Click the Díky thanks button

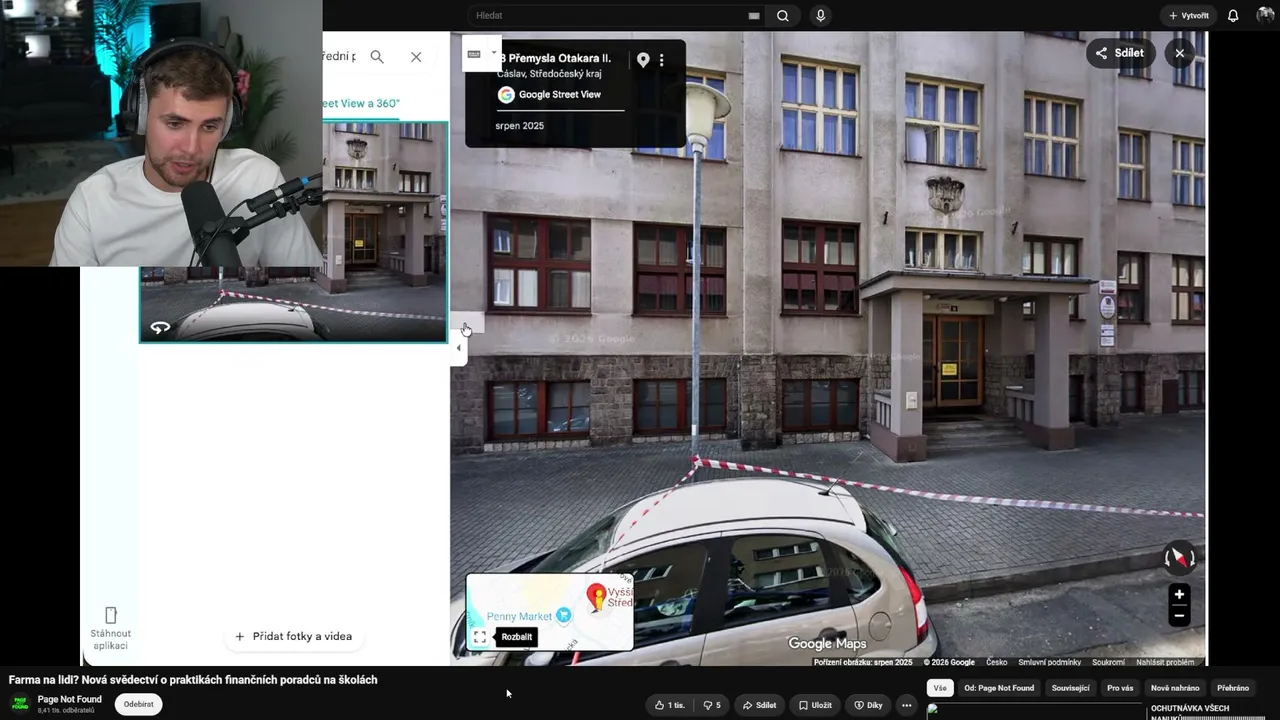click(x=868, y=705)
